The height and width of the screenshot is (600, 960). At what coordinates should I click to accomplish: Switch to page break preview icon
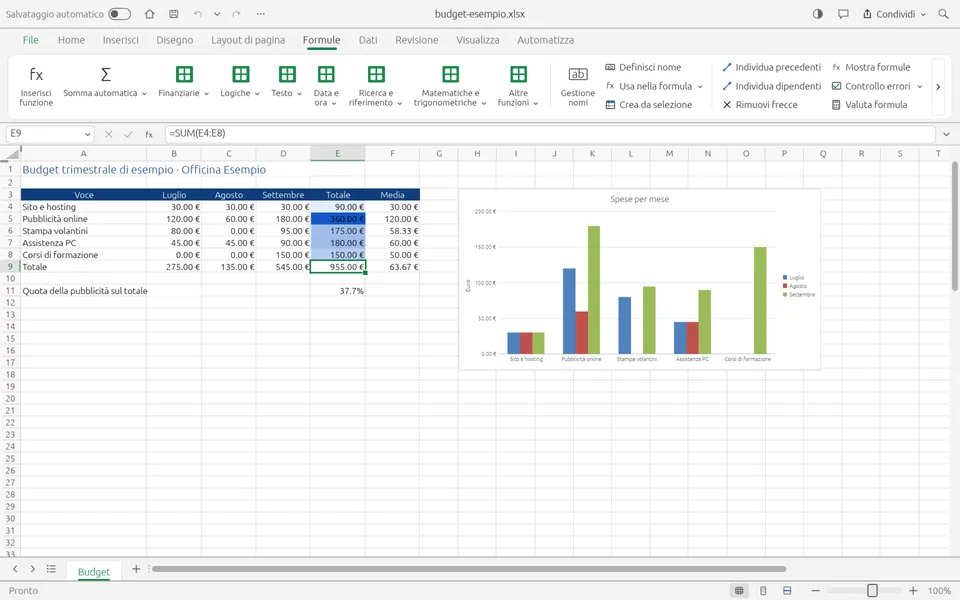pyautogui.click(x=787, y=591)
